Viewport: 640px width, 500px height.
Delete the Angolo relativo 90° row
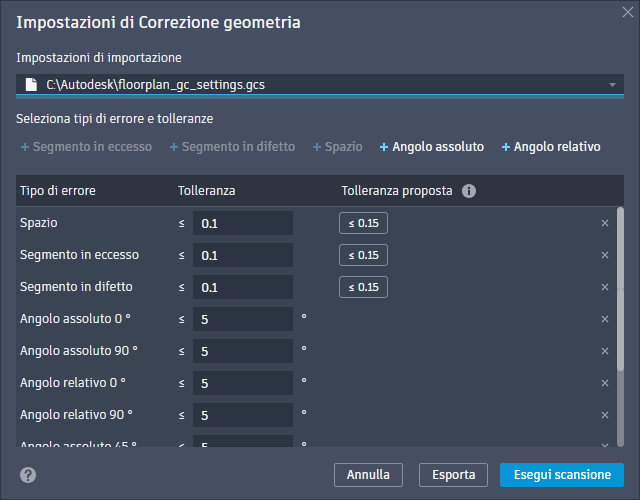pos(605,415)
